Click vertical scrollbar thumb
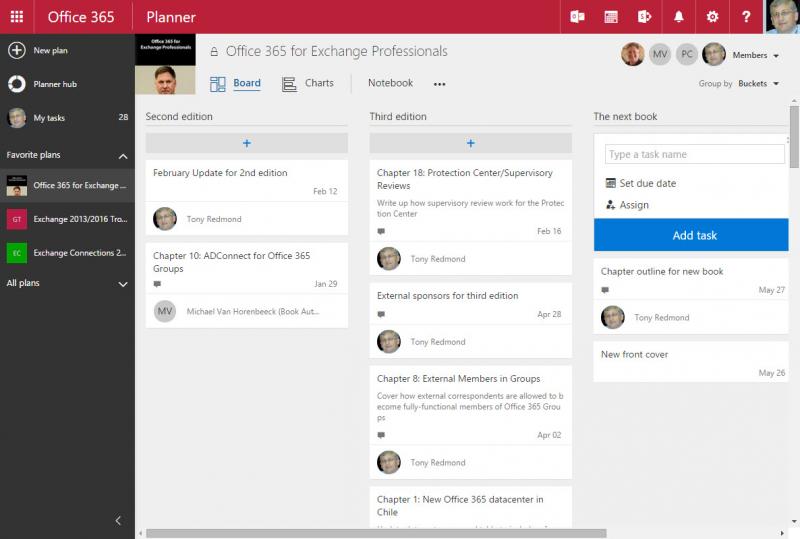800x539 pixels. point(794,136)
